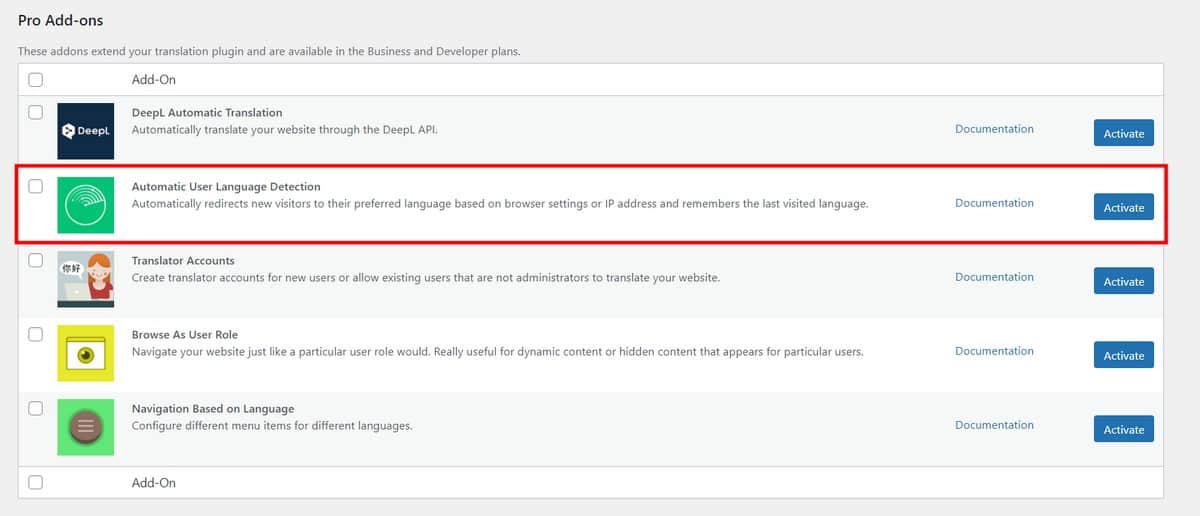1200x516 pixels.
Task: Click the green language detection radar icon
Action: pos(85,205)
